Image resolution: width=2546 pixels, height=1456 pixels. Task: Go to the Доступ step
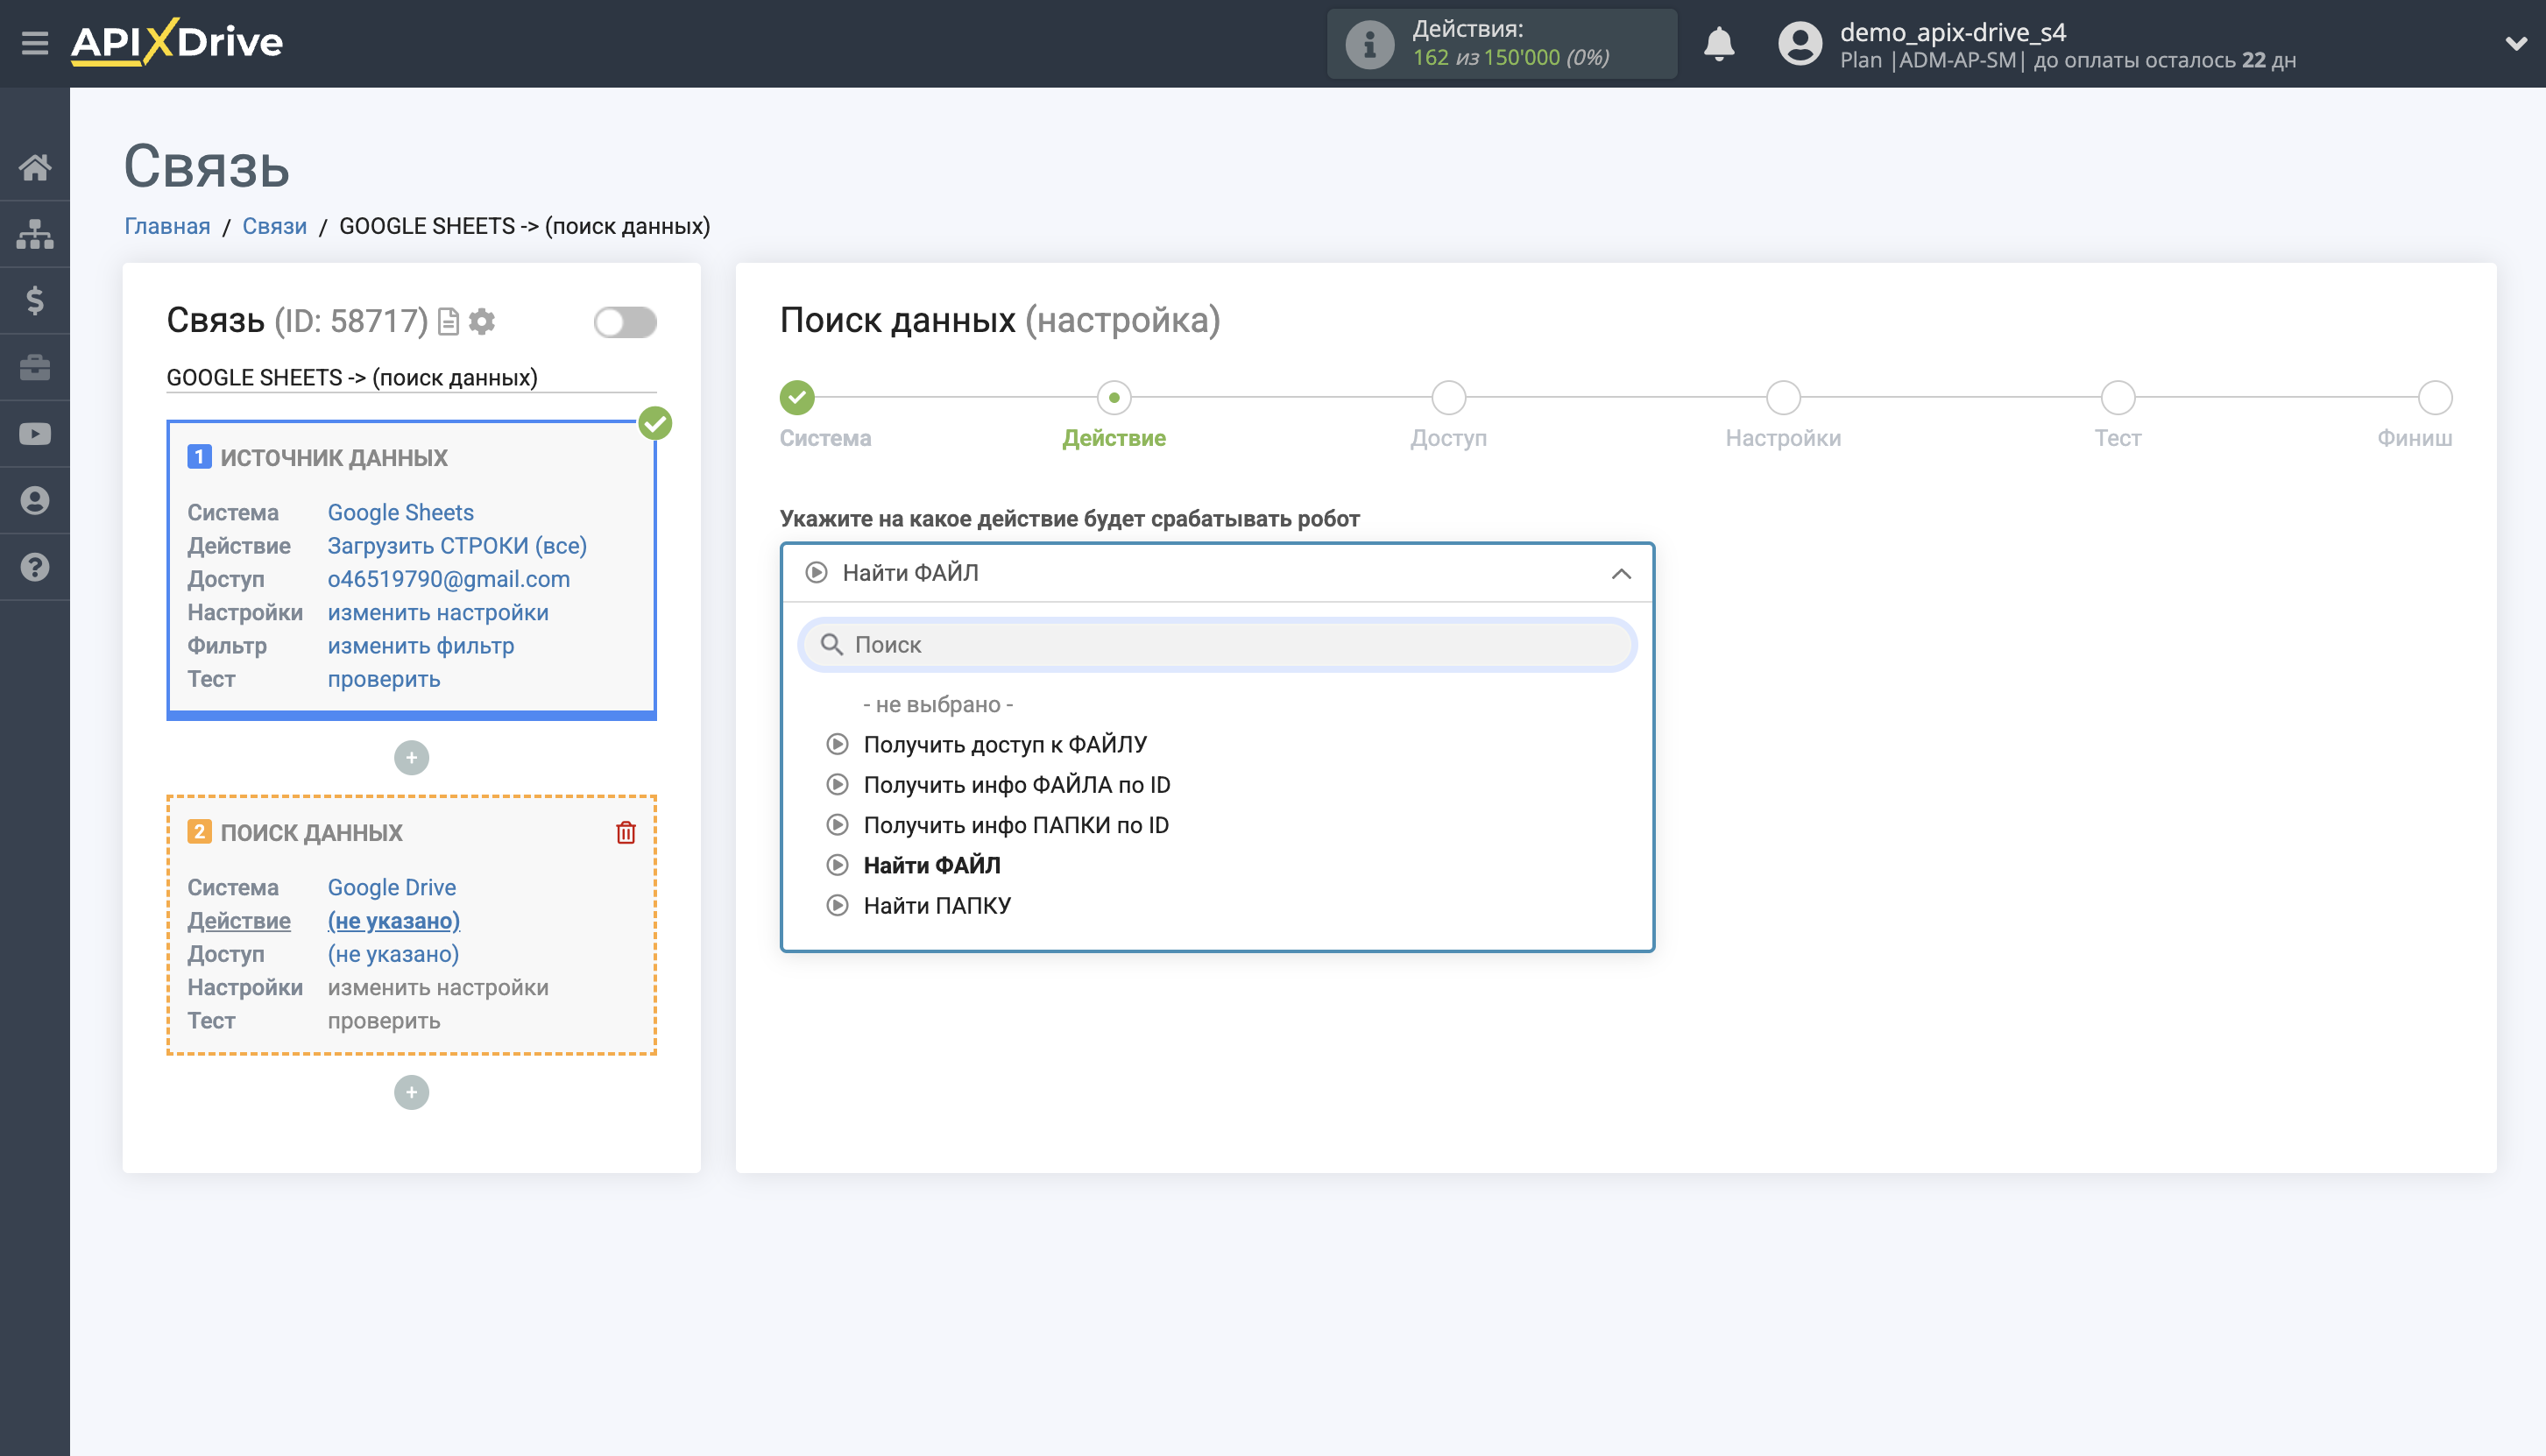(1449, 398)
